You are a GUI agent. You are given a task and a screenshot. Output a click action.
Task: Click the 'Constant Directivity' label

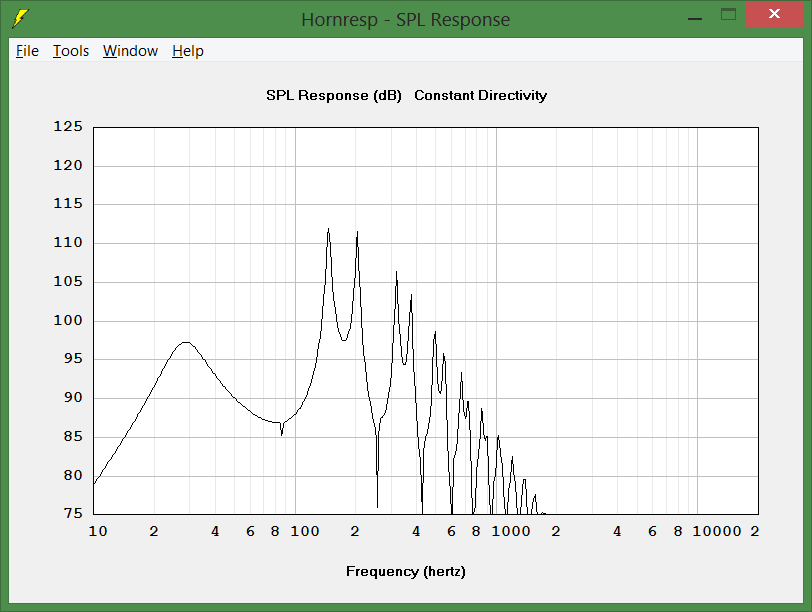coord(481,95)
